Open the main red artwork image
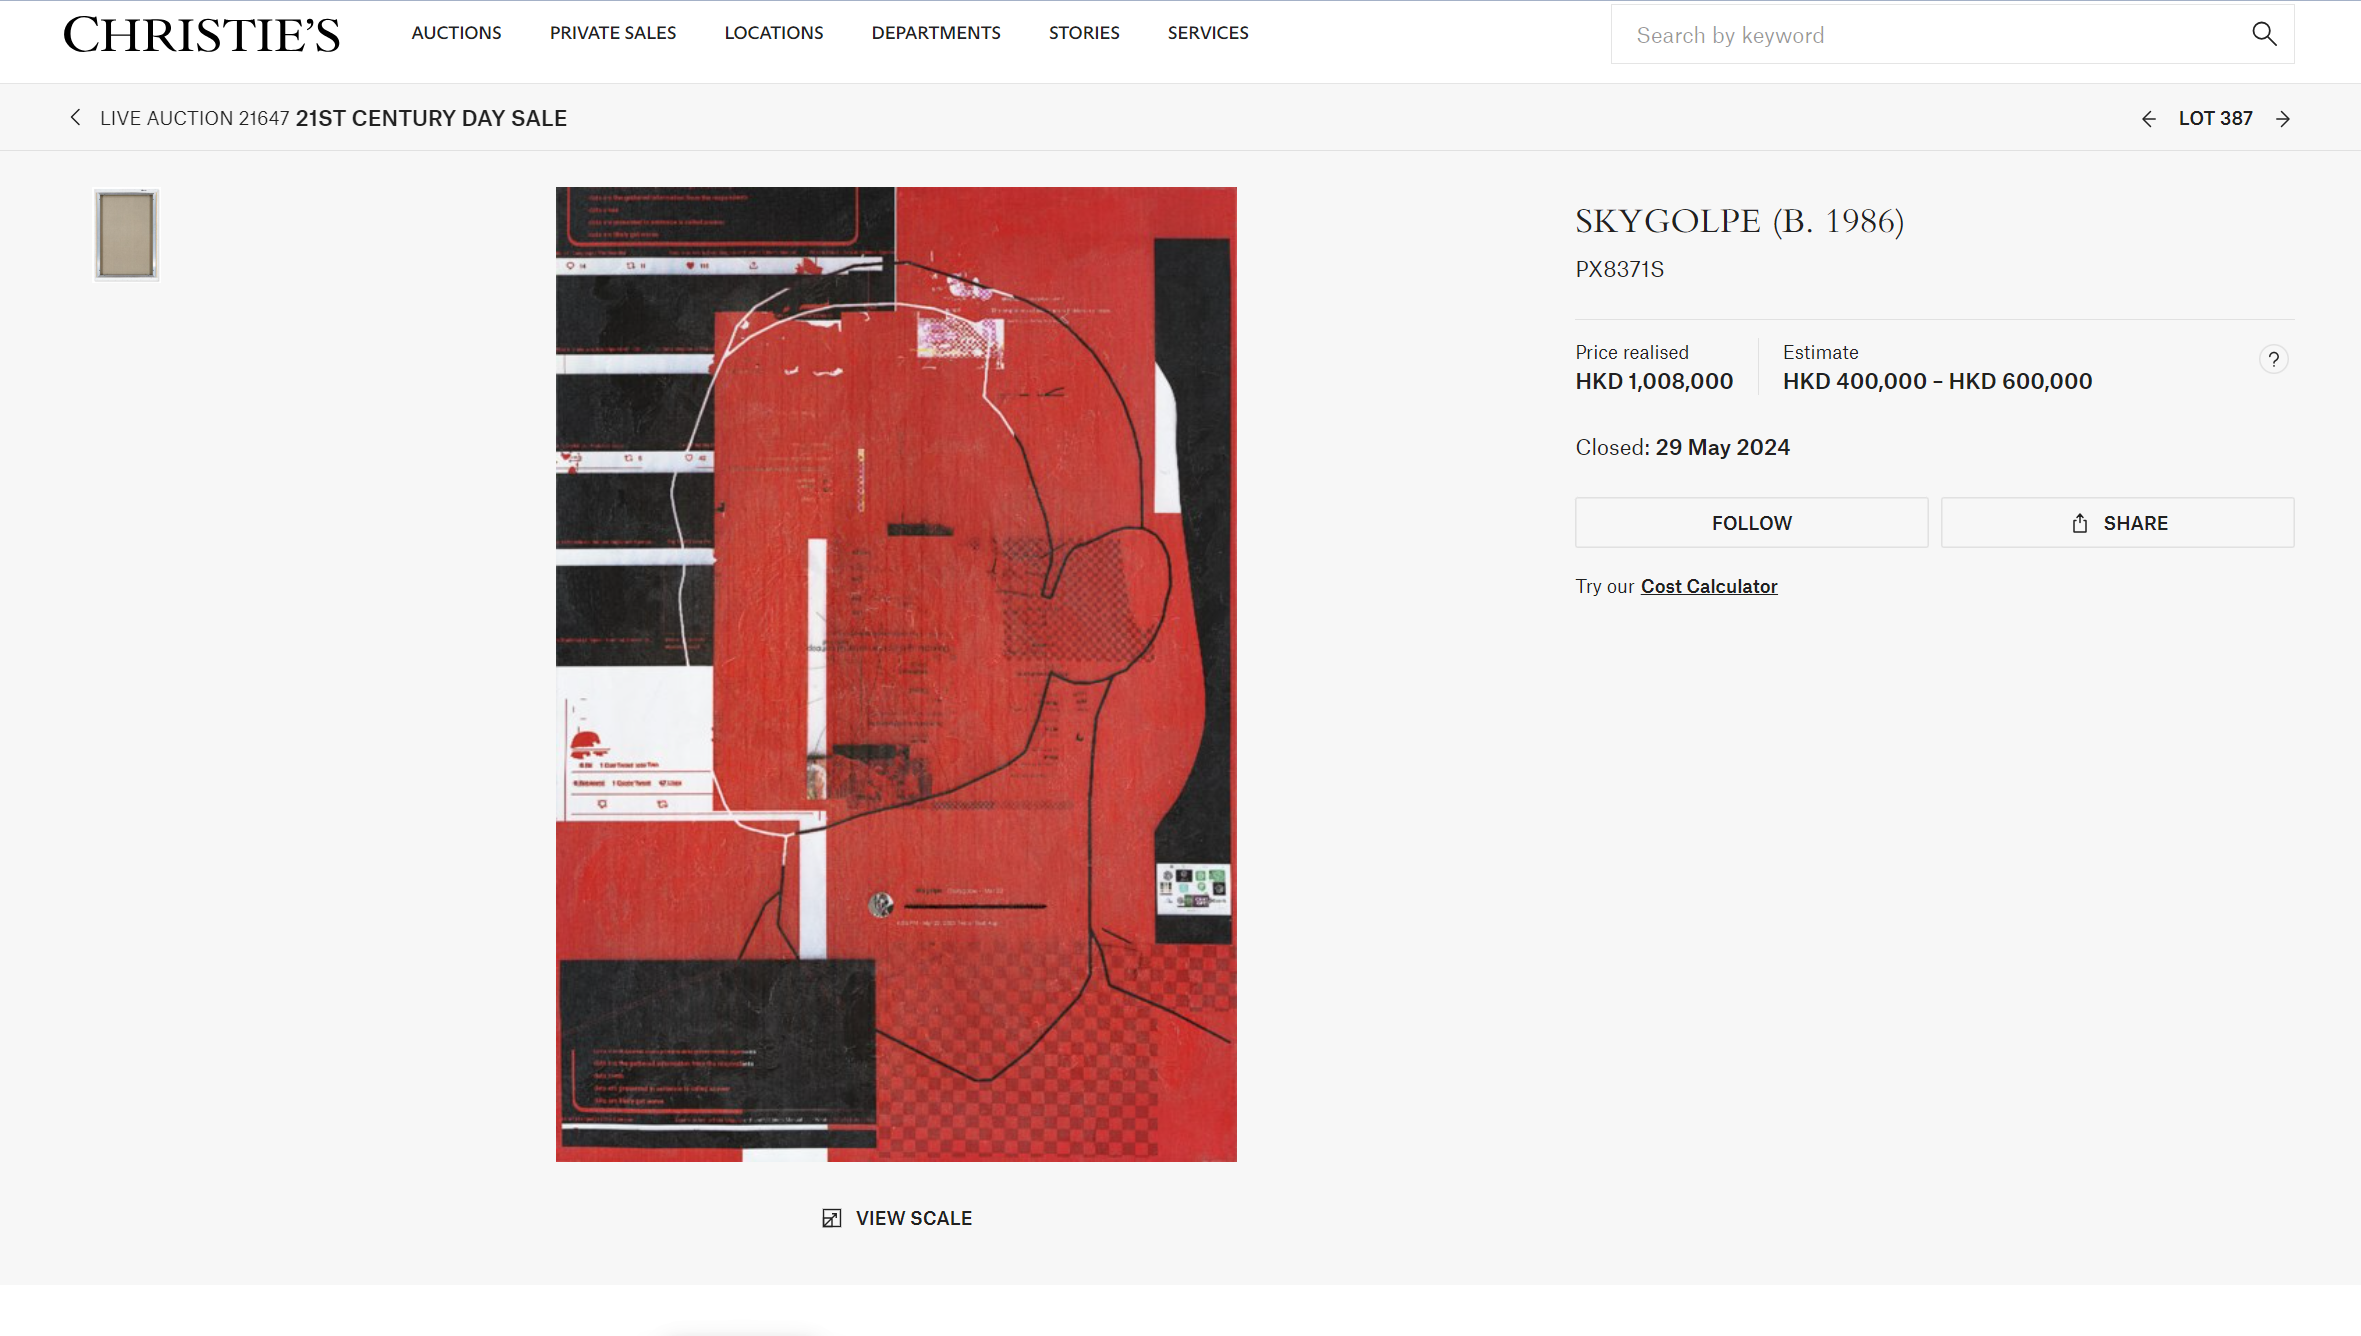Image resolution: width=2361 pixels, height=1336 pixels. pos(896,674)
